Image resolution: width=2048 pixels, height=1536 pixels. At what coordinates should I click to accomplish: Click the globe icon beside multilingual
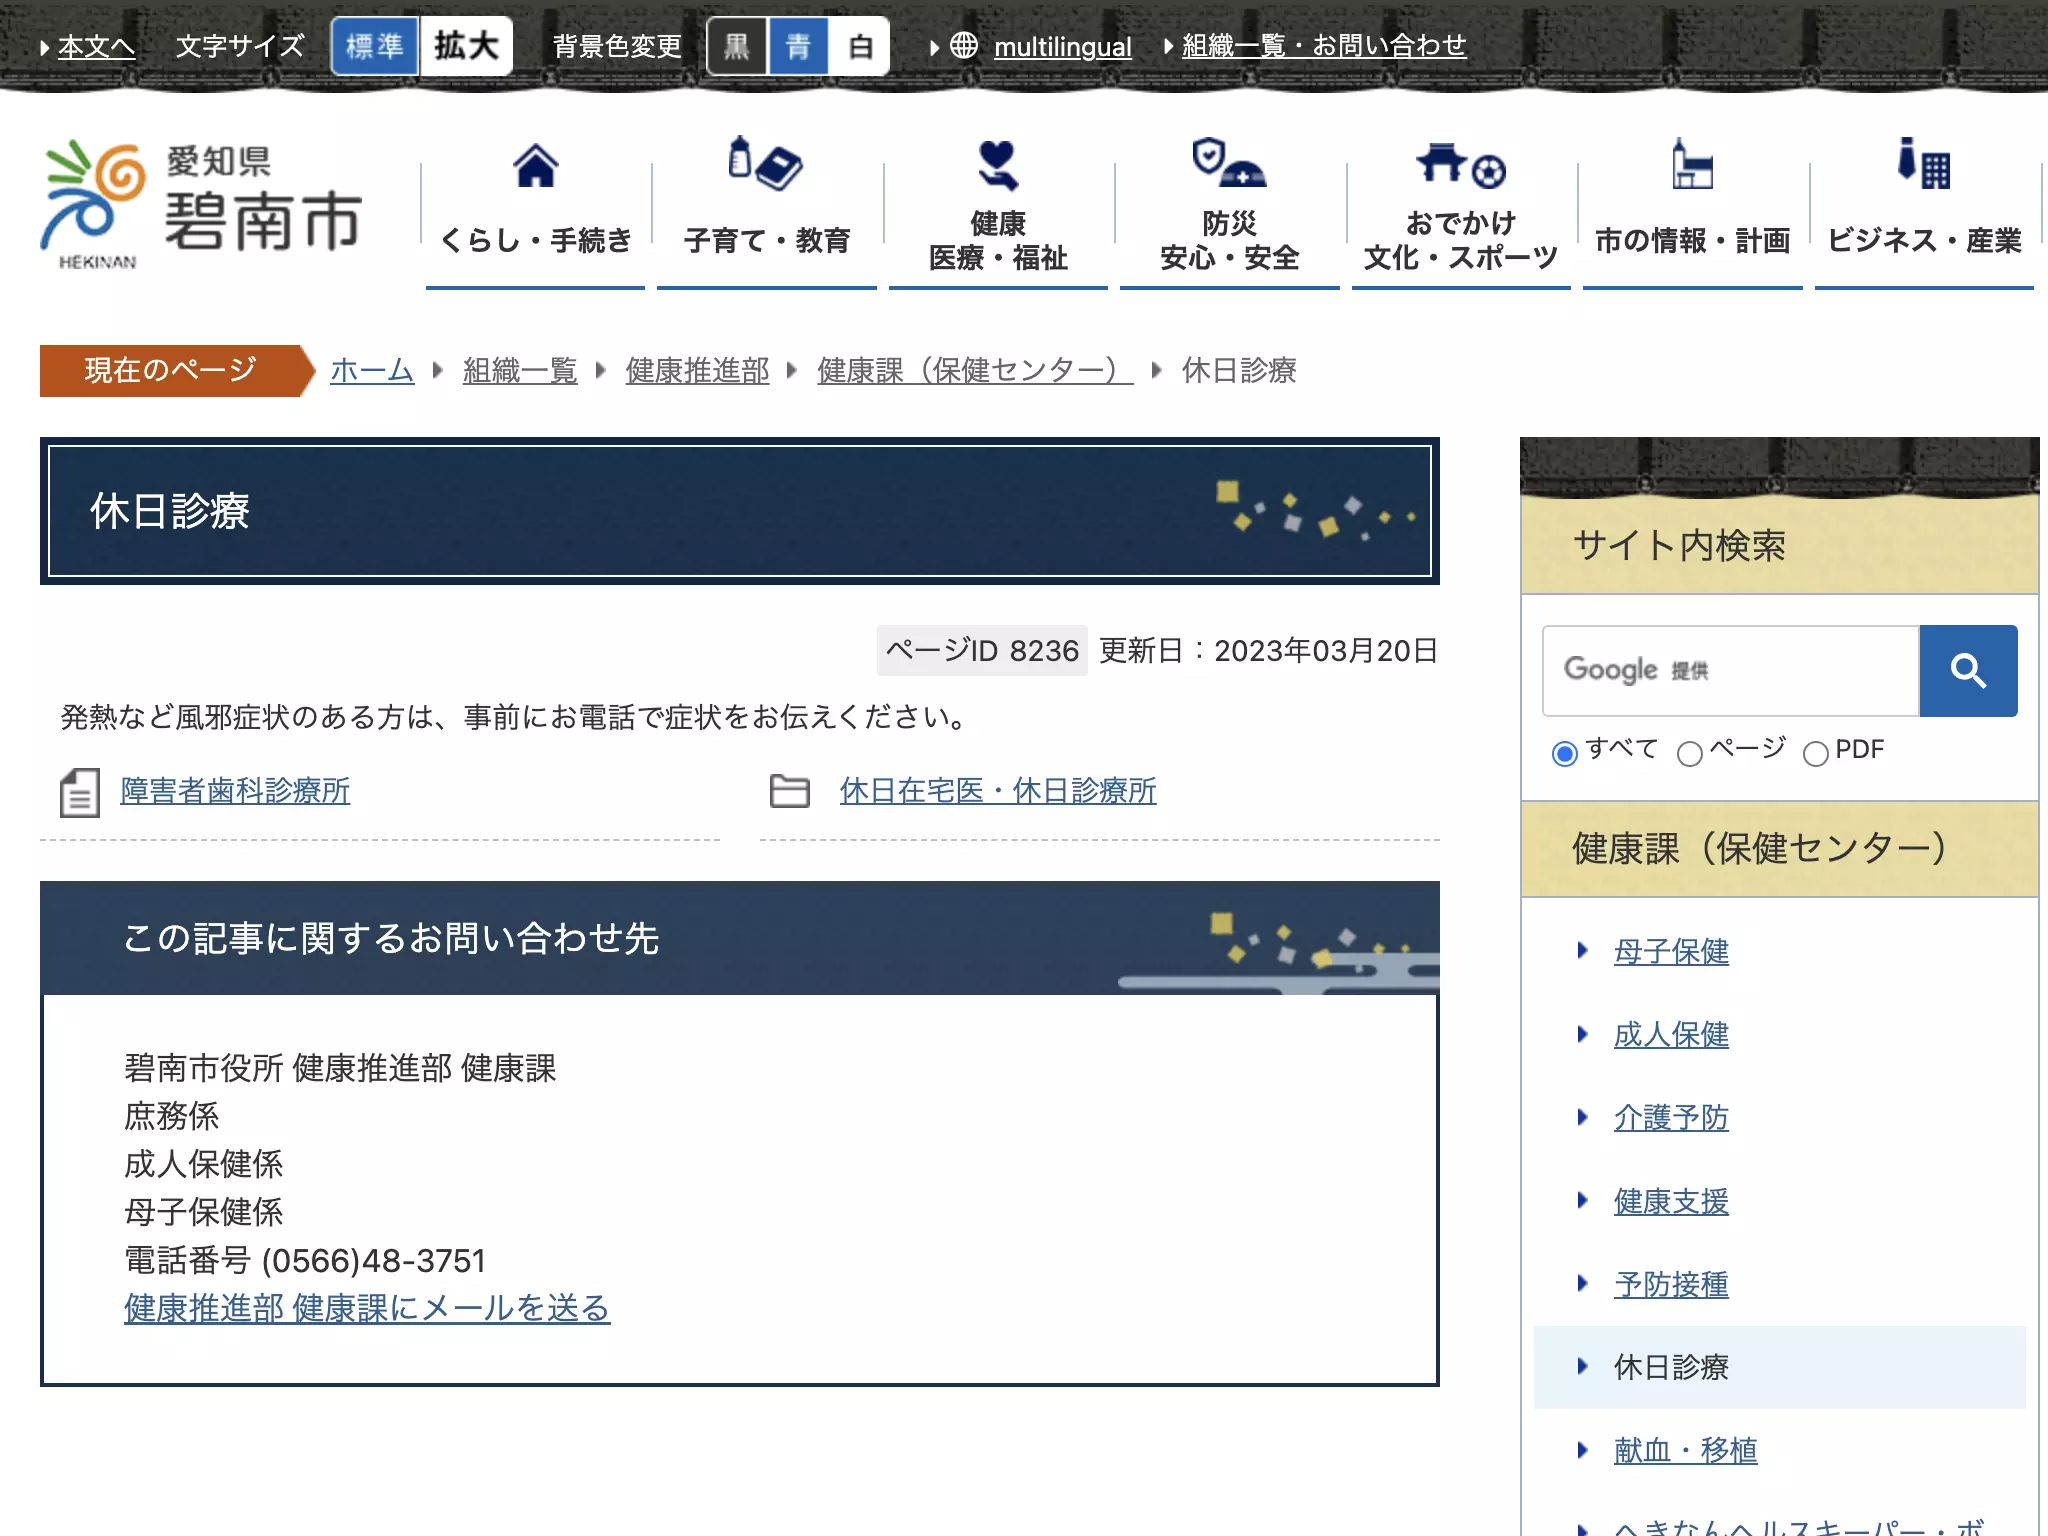963,45
